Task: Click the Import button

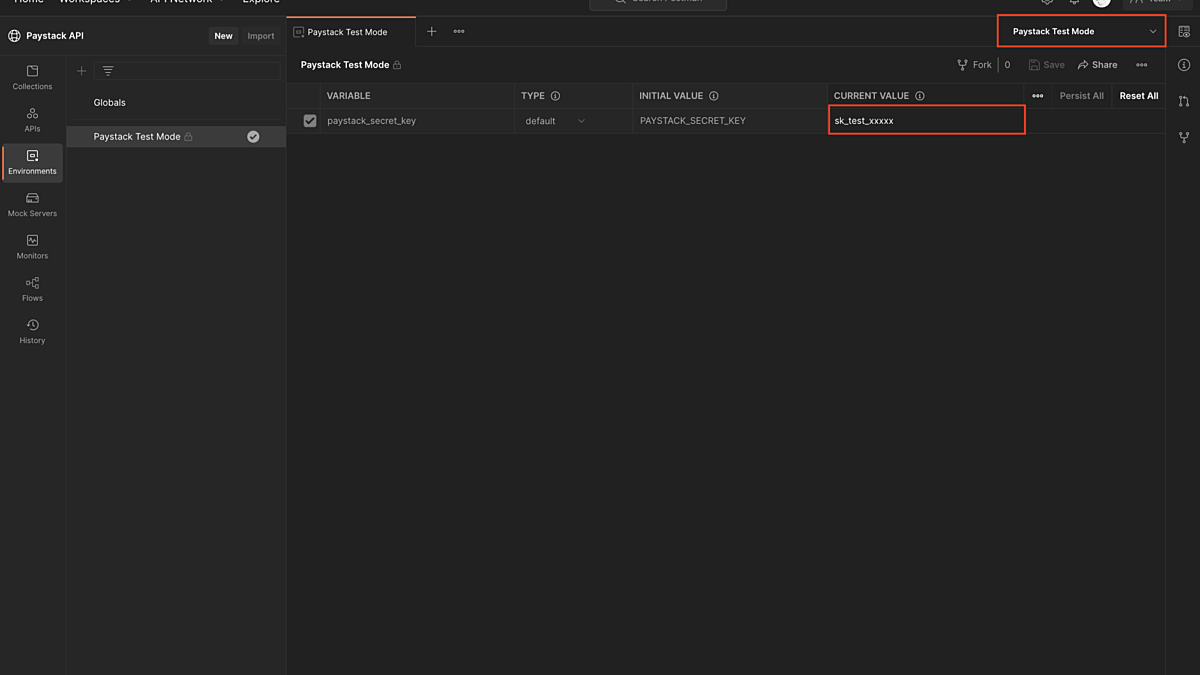Action: pos(261,36)
